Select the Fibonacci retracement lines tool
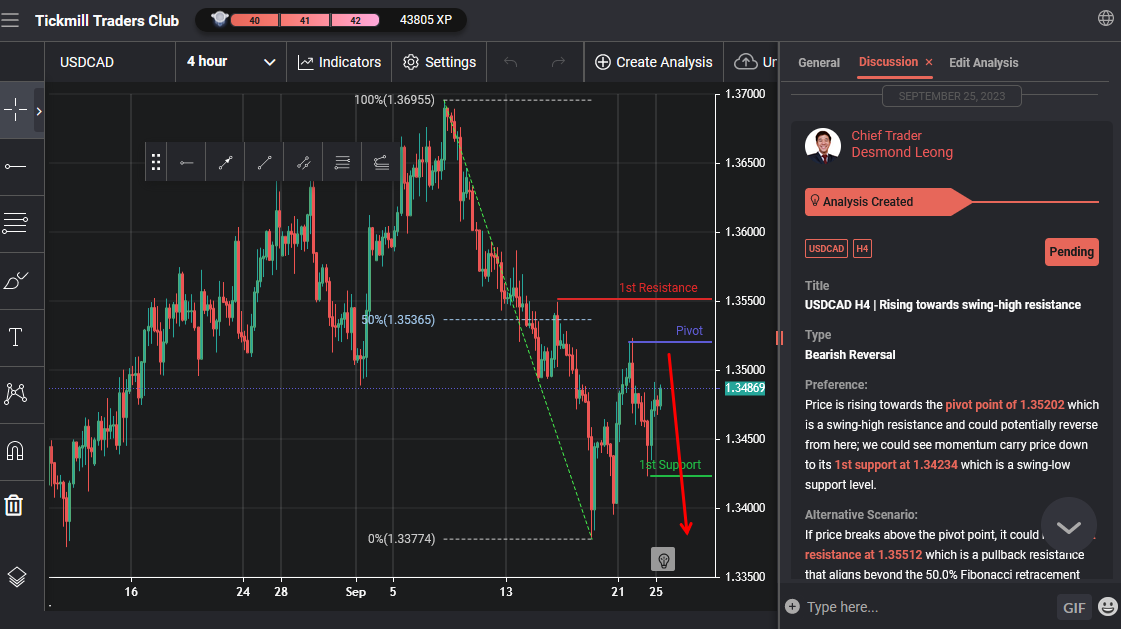The width and height of the screenshot is (1121, 629). (15, 223)
